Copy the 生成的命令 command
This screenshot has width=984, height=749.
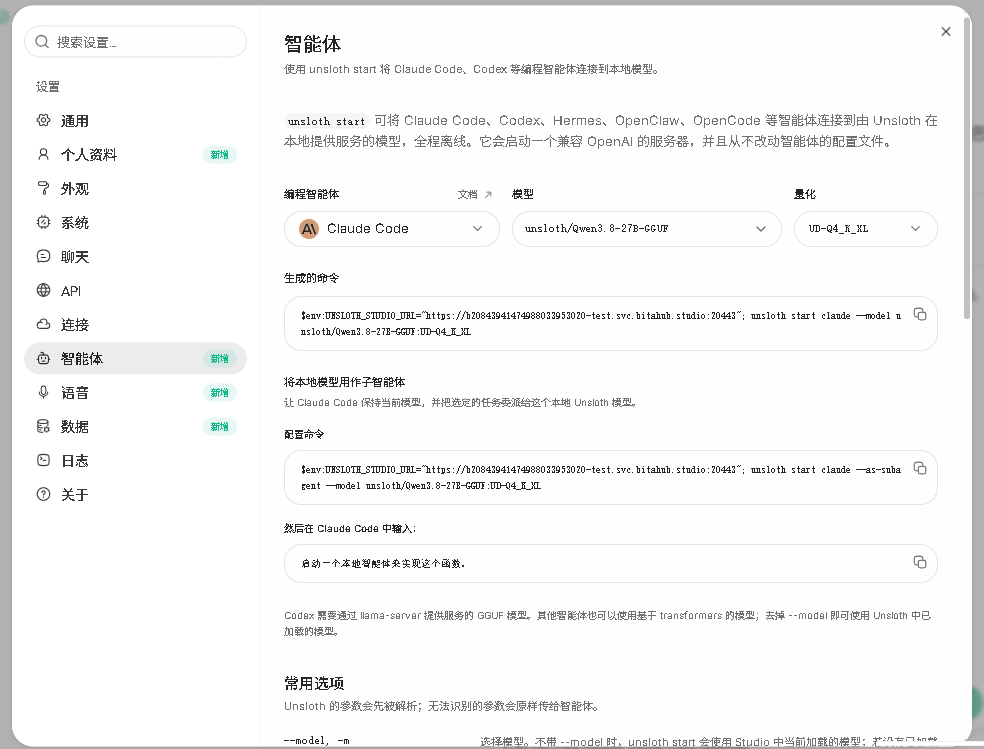(920, 314)
